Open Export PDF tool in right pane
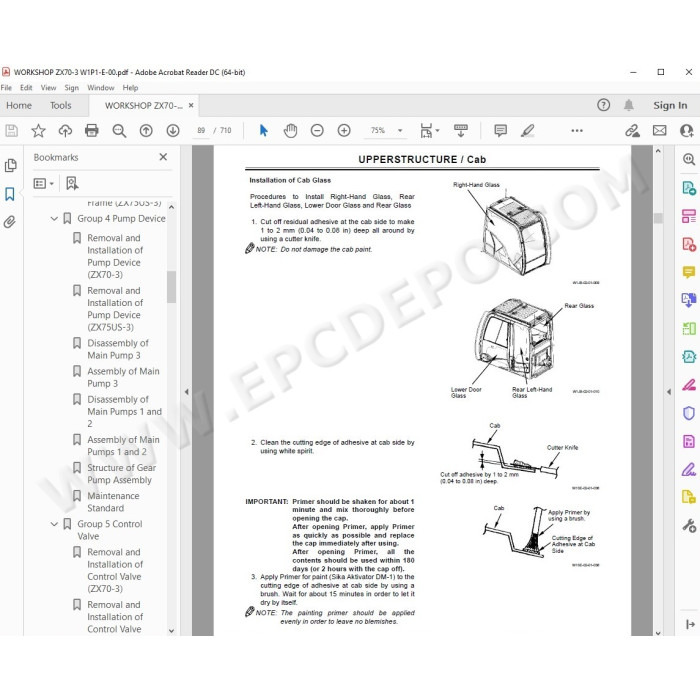Viewport: 700px width, 700px height. (688, 188)
